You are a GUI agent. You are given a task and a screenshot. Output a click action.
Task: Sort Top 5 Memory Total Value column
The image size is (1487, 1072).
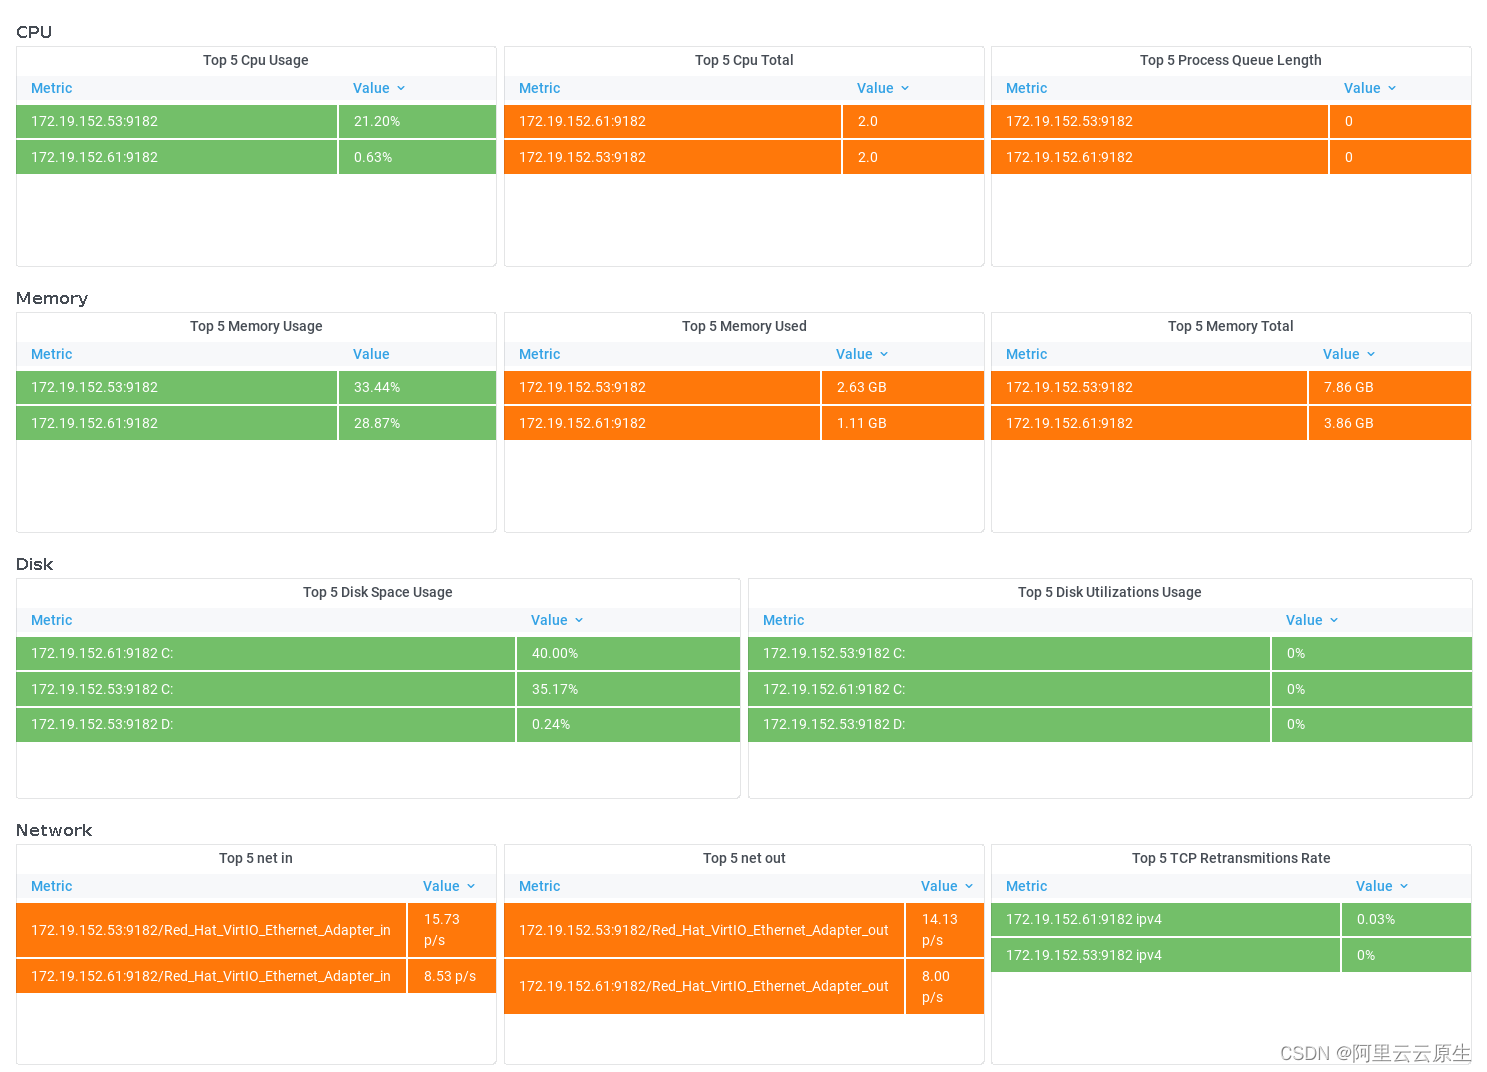pos(1348,354)
